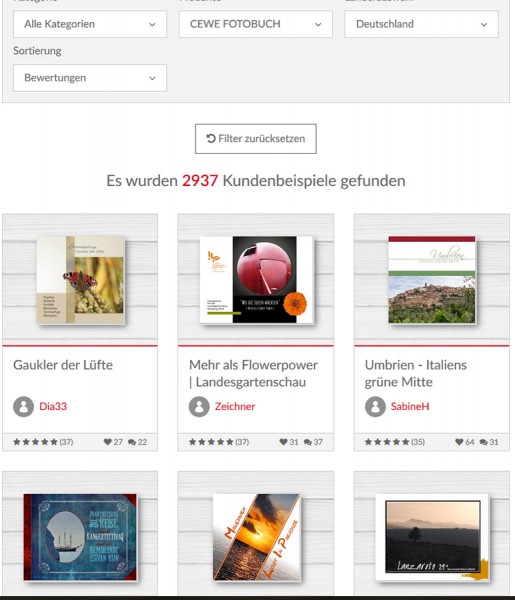The width and height of the screenshot is (515, 600).
Task: Click the heart icon showing 64 likes
Action: (x=459, y=442)
